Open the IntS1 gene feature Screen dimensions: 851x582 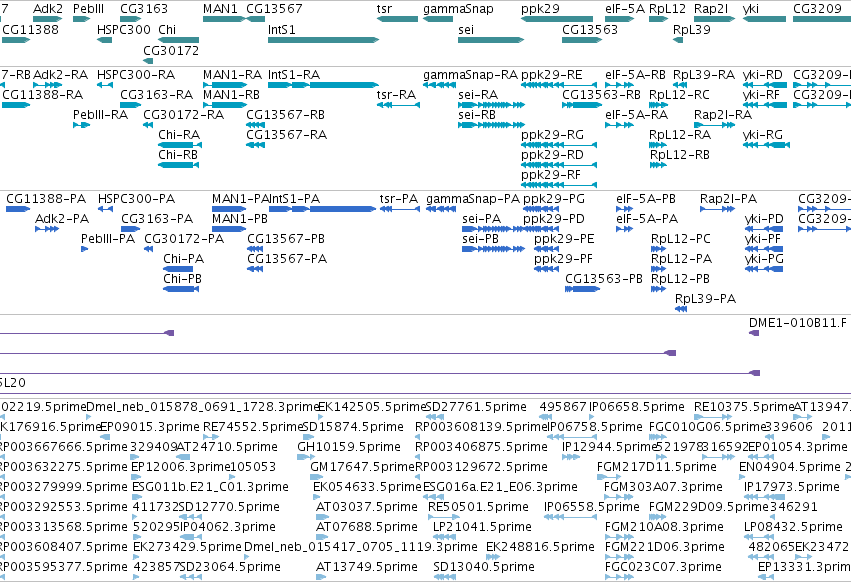pos(323,40)
